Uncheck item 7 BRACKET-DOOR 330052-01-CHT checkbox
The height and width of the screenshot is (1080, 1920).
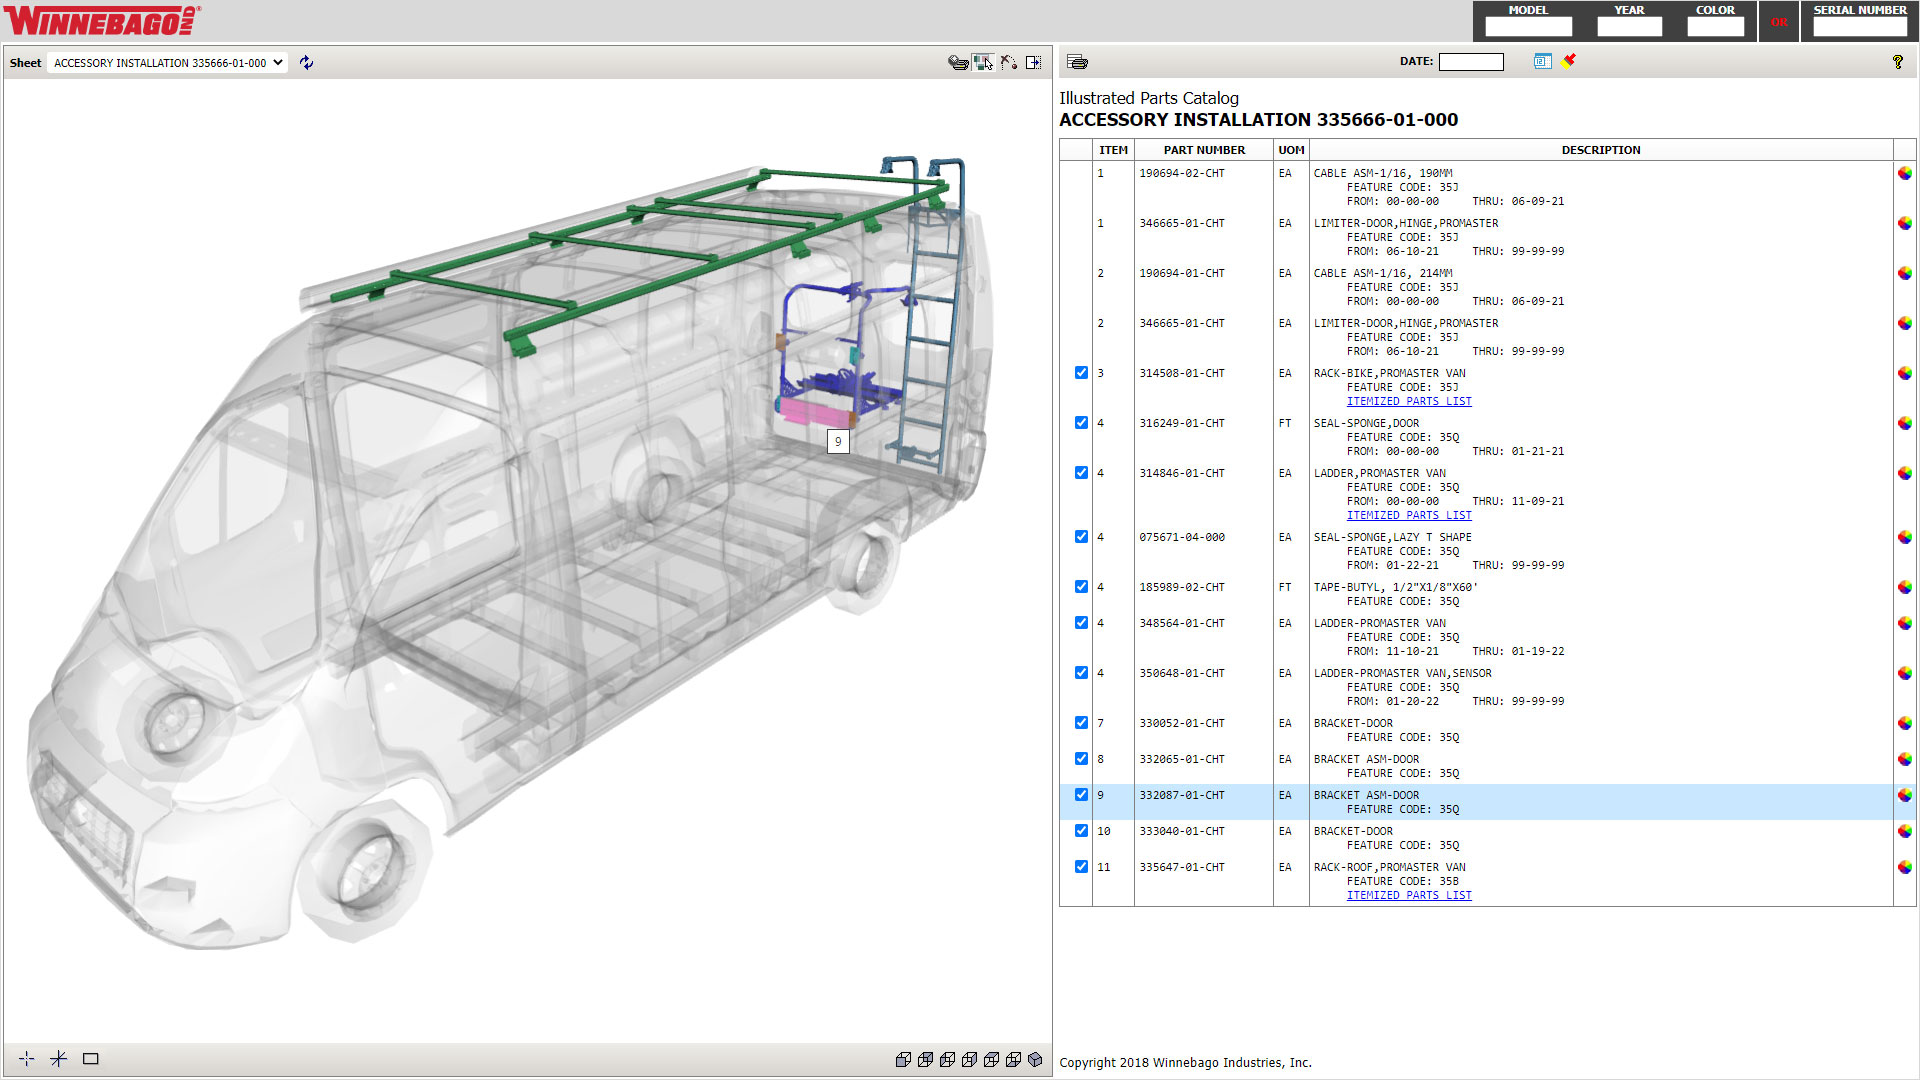coord(1081,723)
